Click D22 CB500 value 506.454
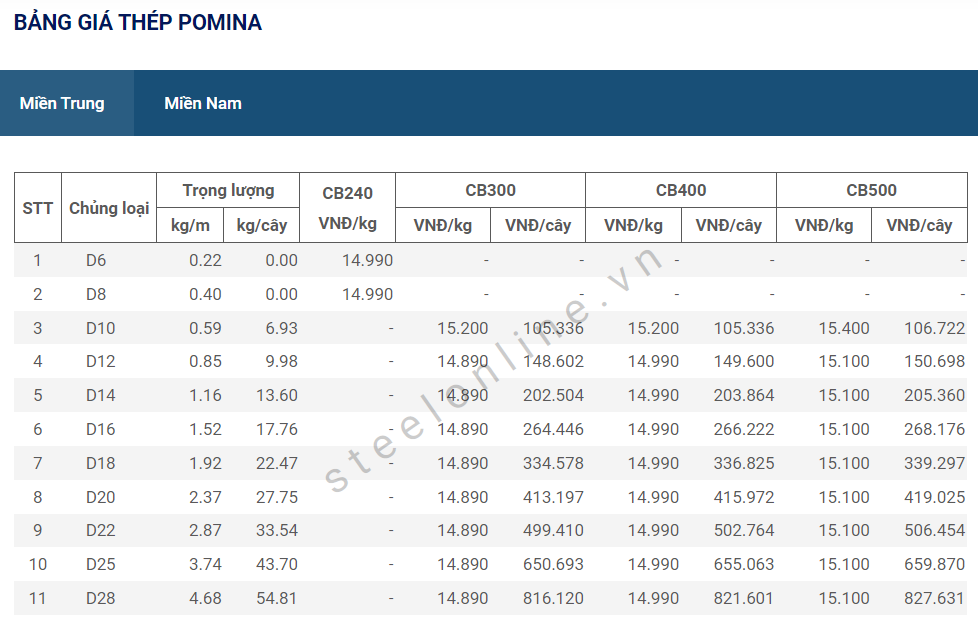Screen dimensions: 978x621 point(934,530)
